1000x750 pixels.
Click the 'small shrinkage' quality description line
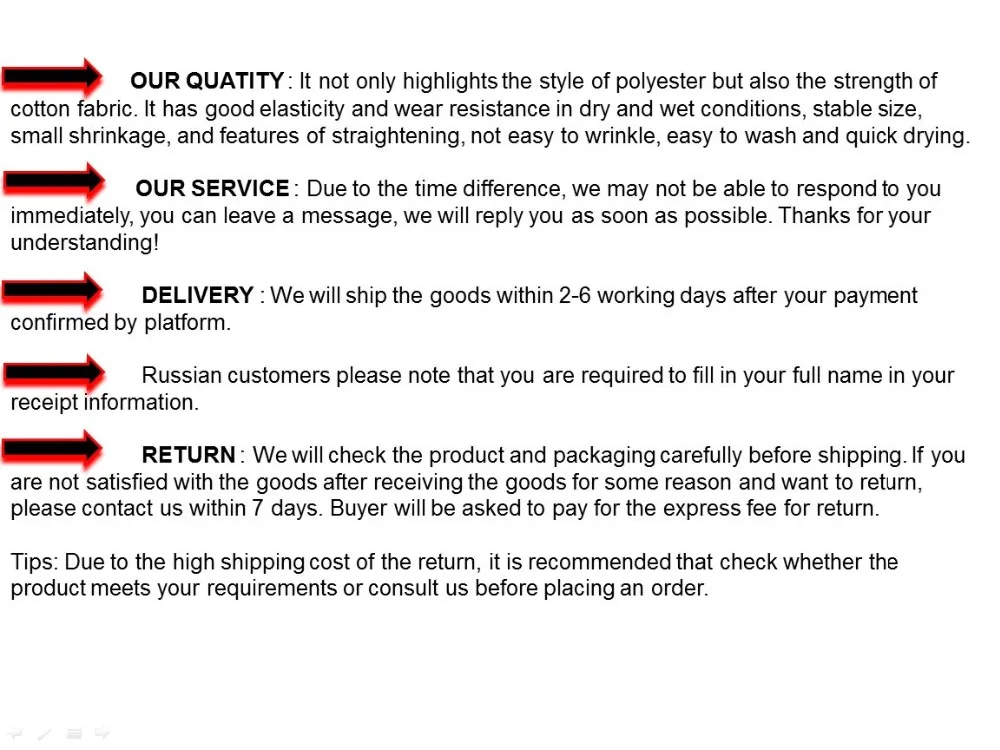tap(490, 136)
